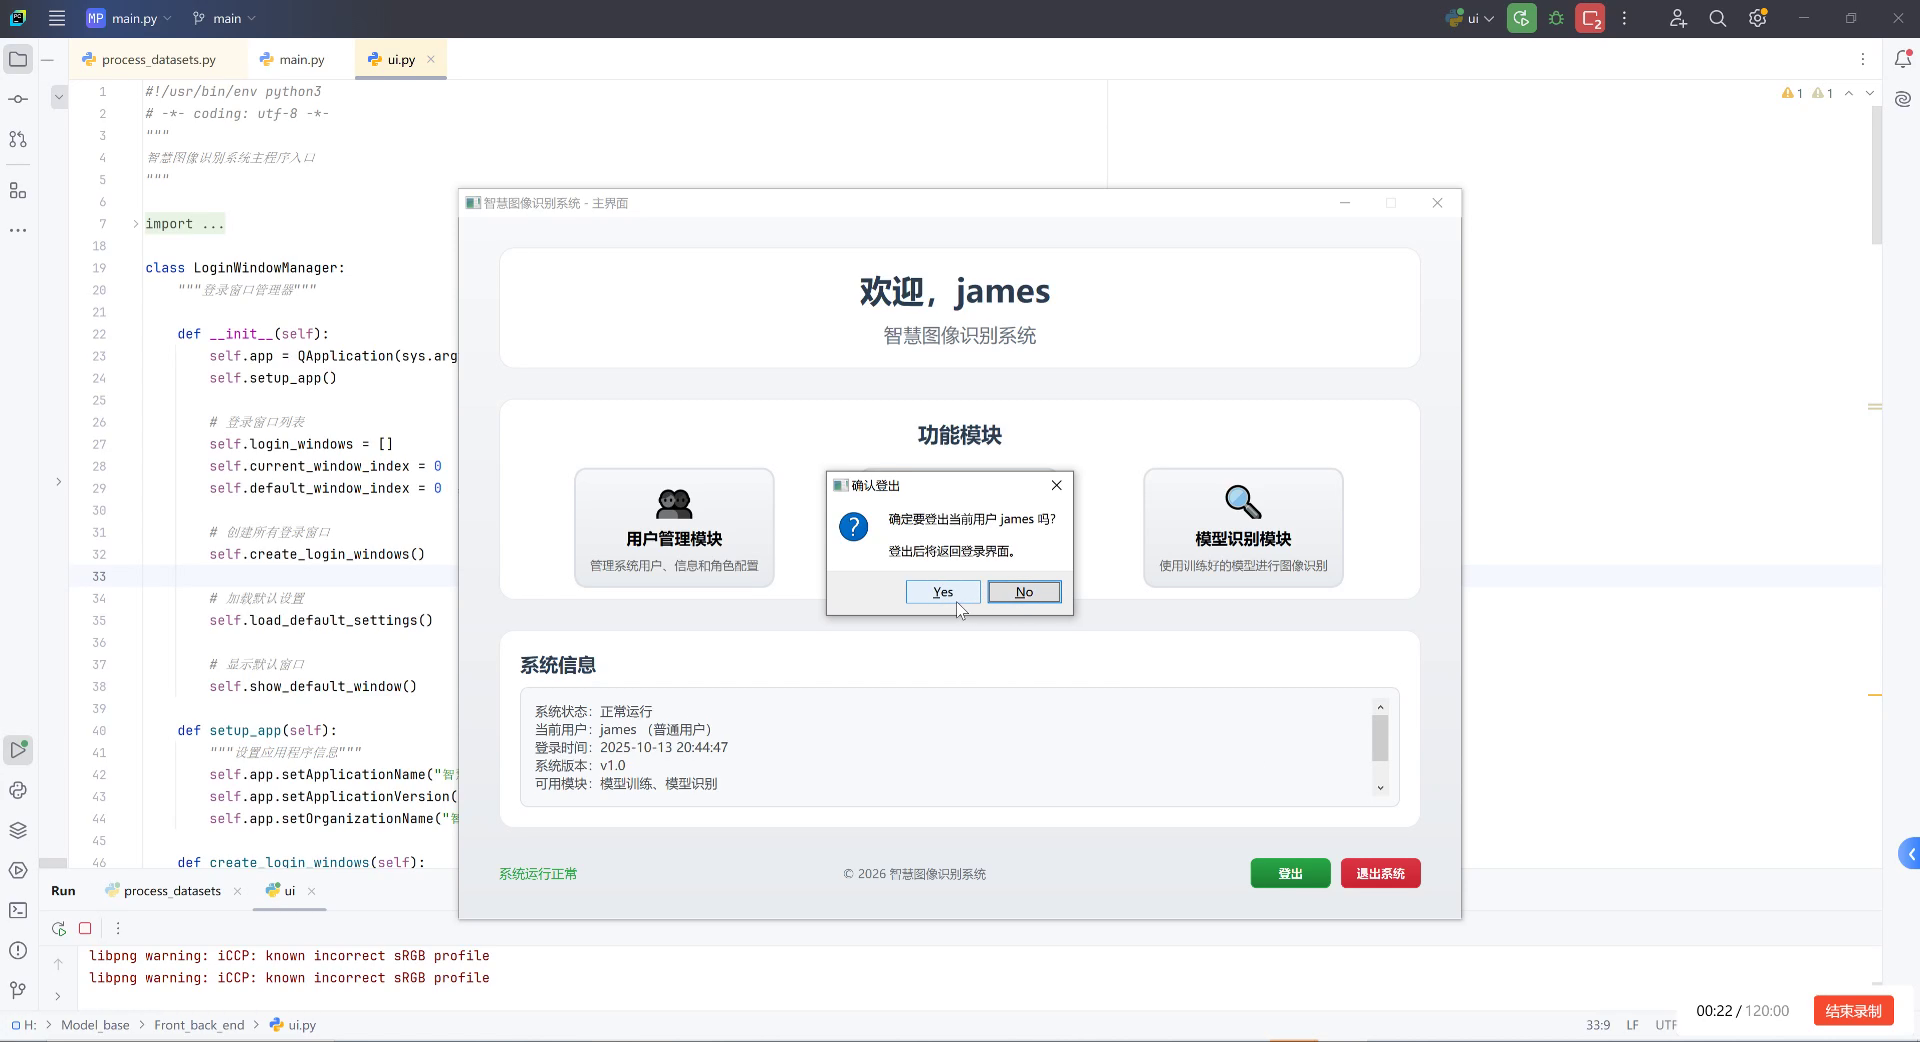Open the 用户管理模块 card
The width and height of the screenshot is (1920, 1042).
tap(674, 527)
